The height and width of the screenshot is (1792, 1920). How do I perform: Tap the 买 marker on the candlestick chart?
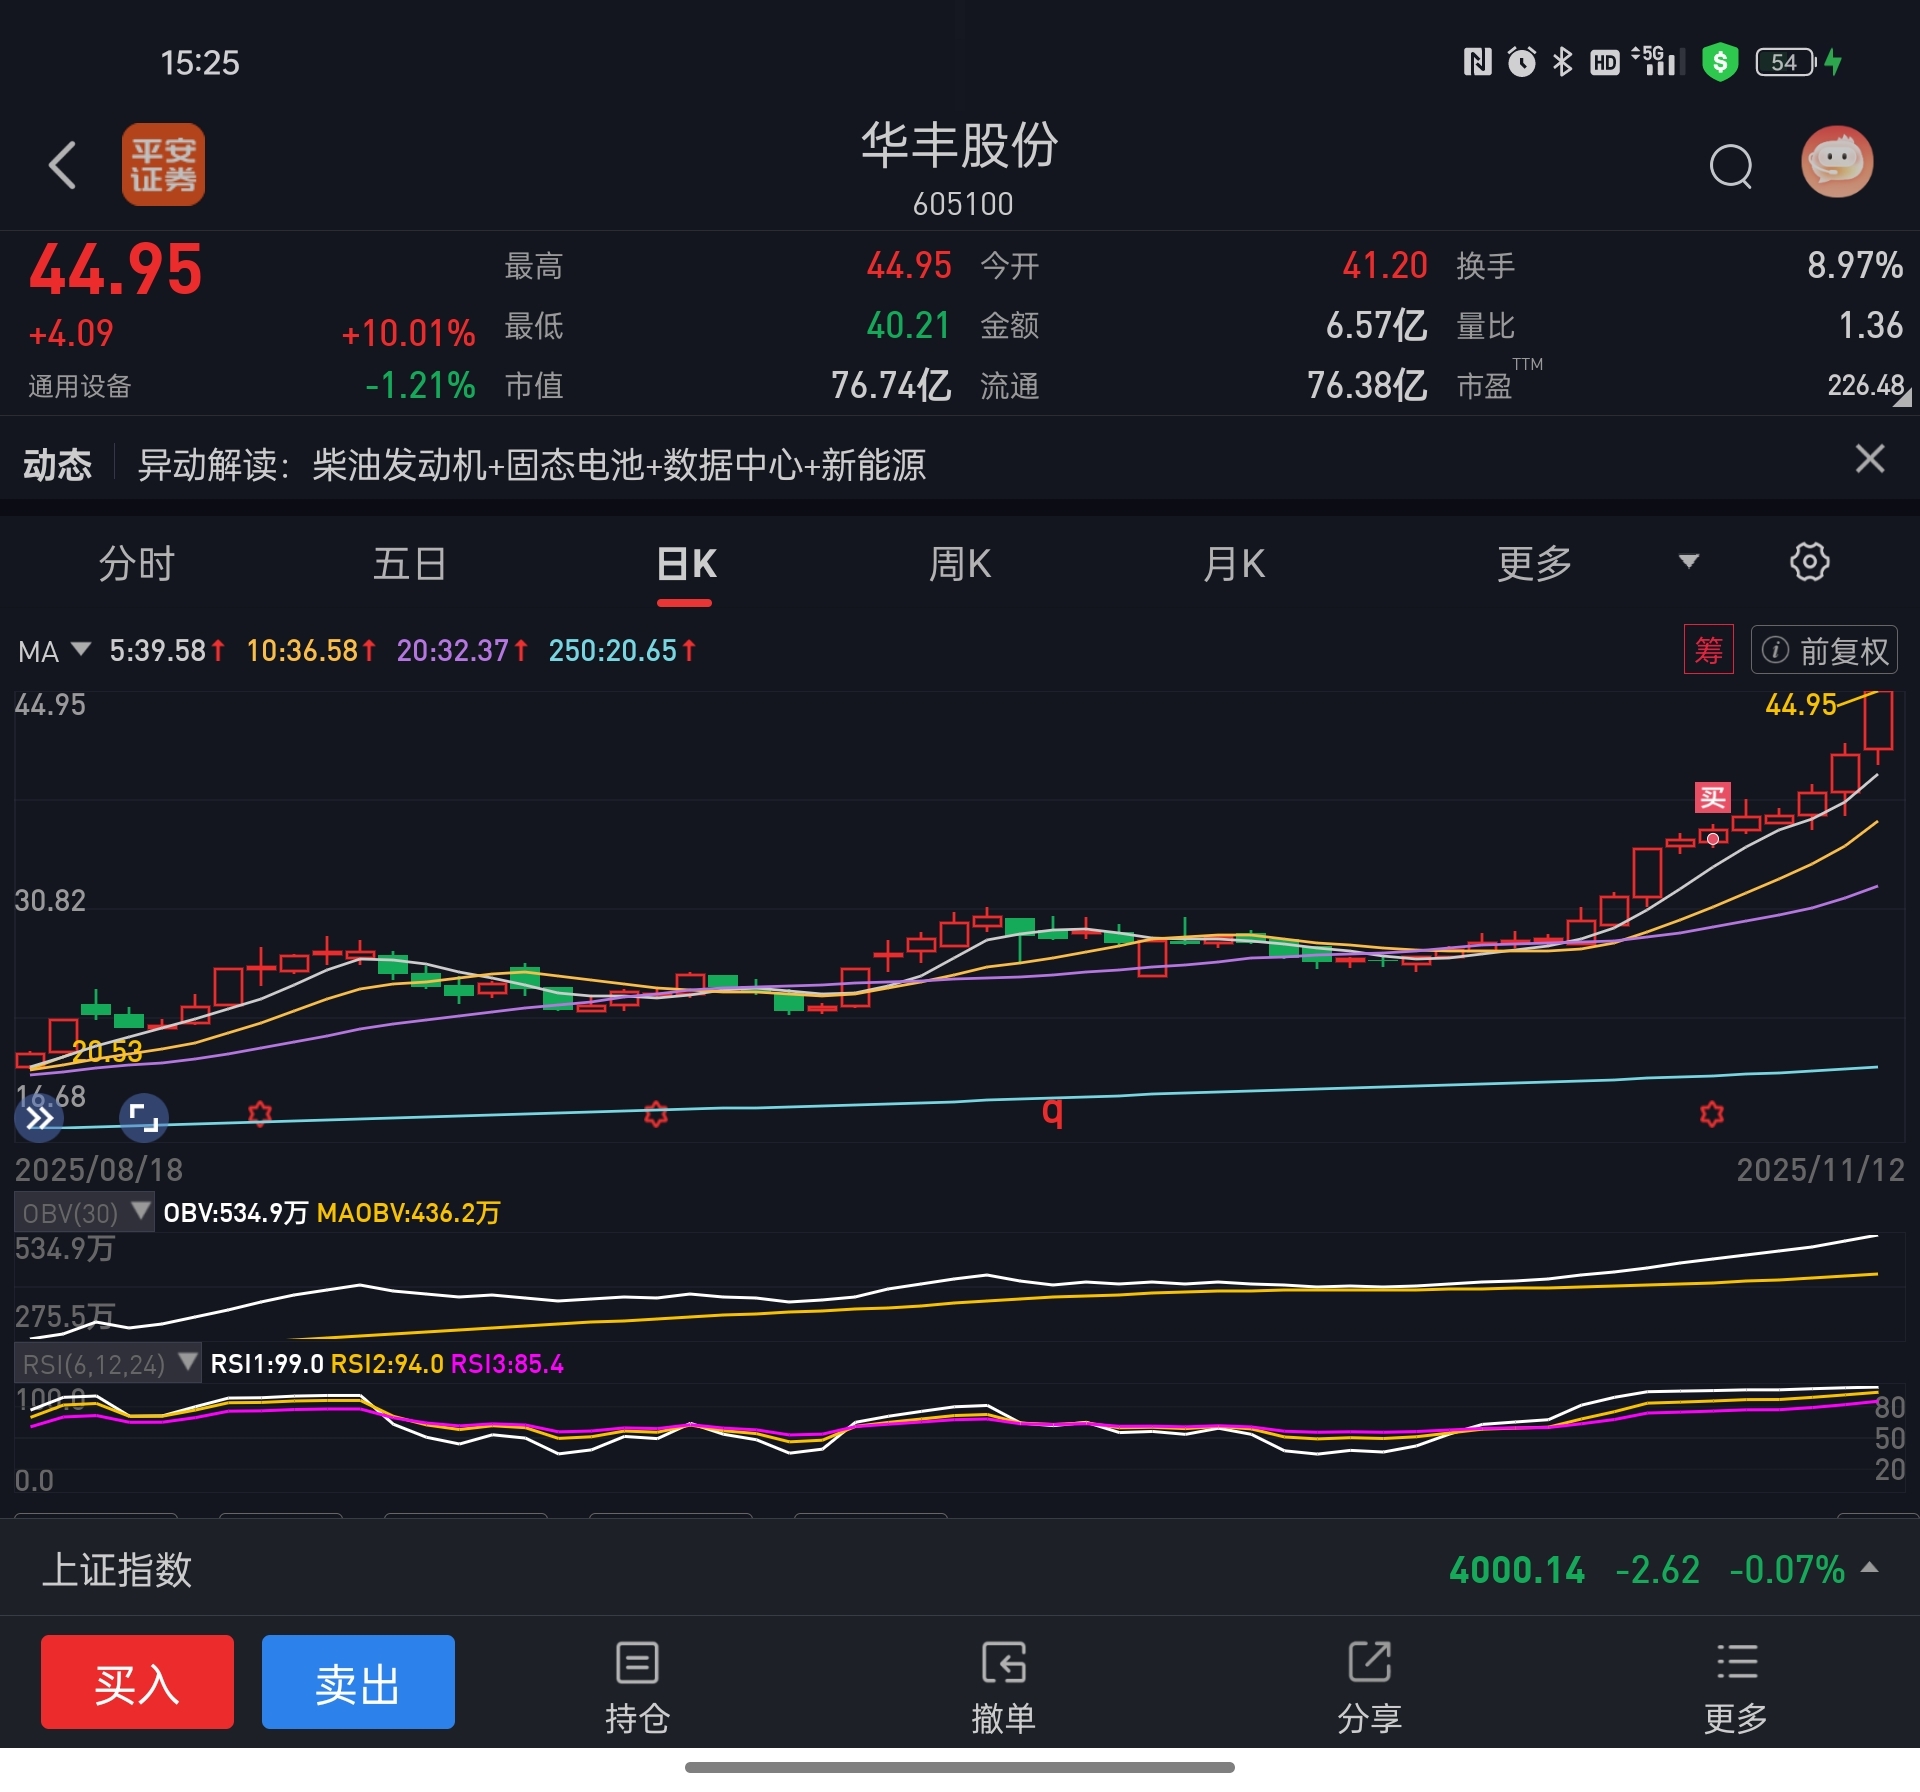[1712, 798]
